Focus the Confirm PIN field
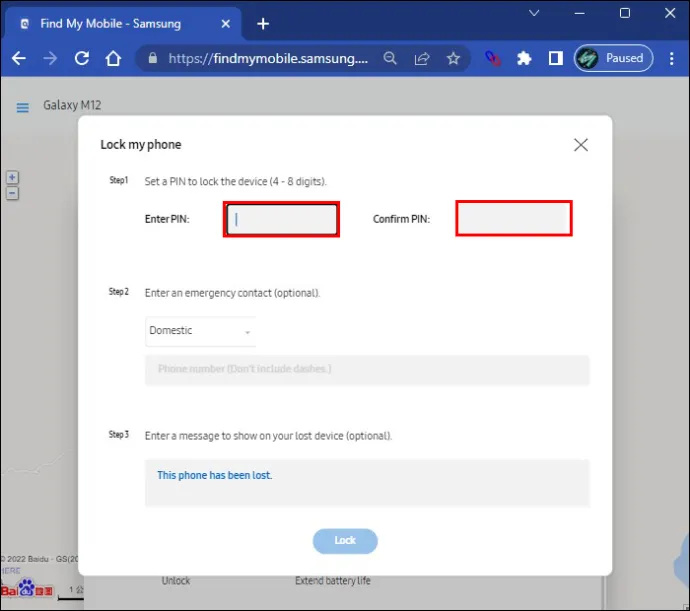 [x=514, y=218]
